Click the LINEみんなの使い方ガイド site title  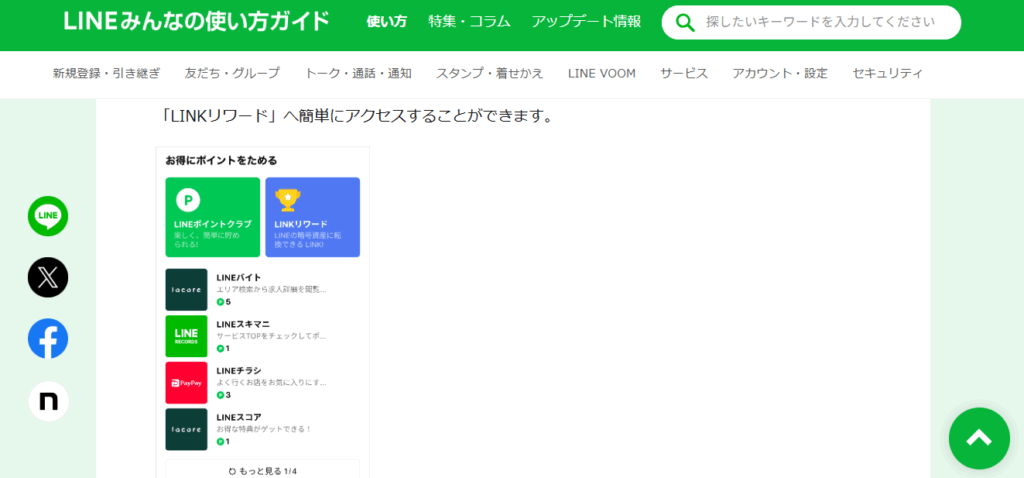tap(196, 22)
